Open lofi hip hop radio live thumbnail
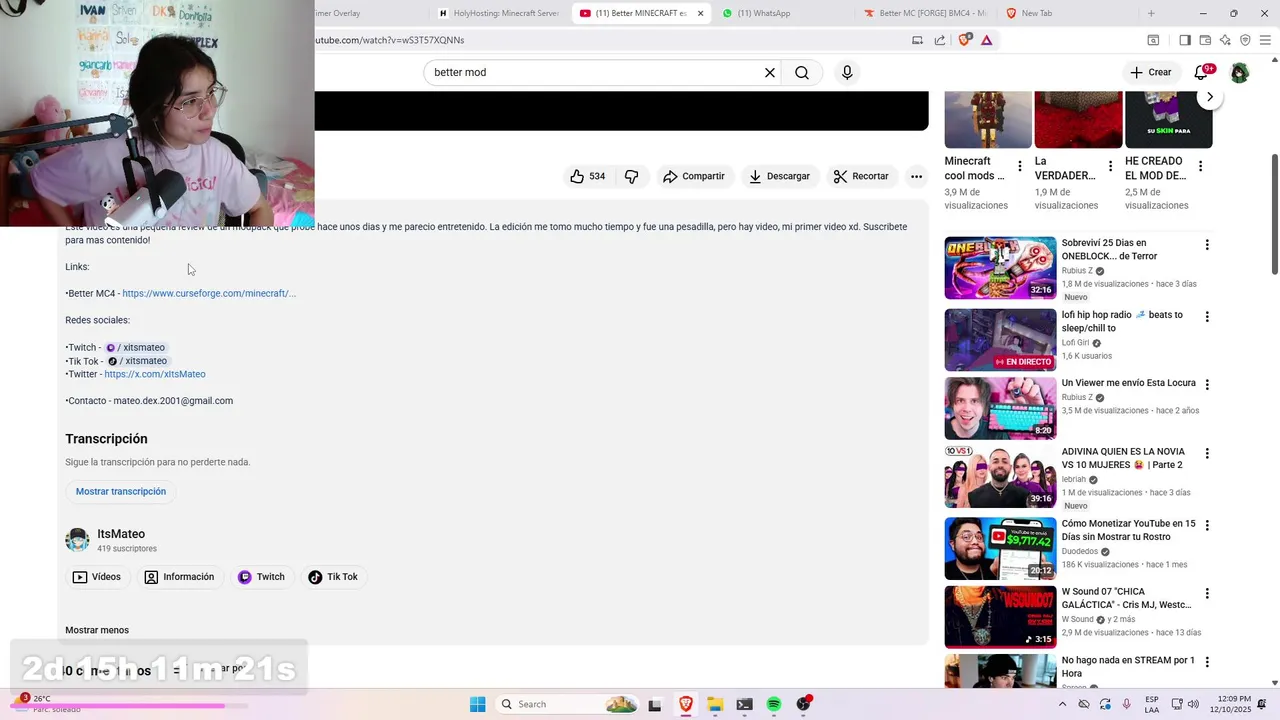The width and height of the screenshot is (1280, 720). (x=1000, y=340)
